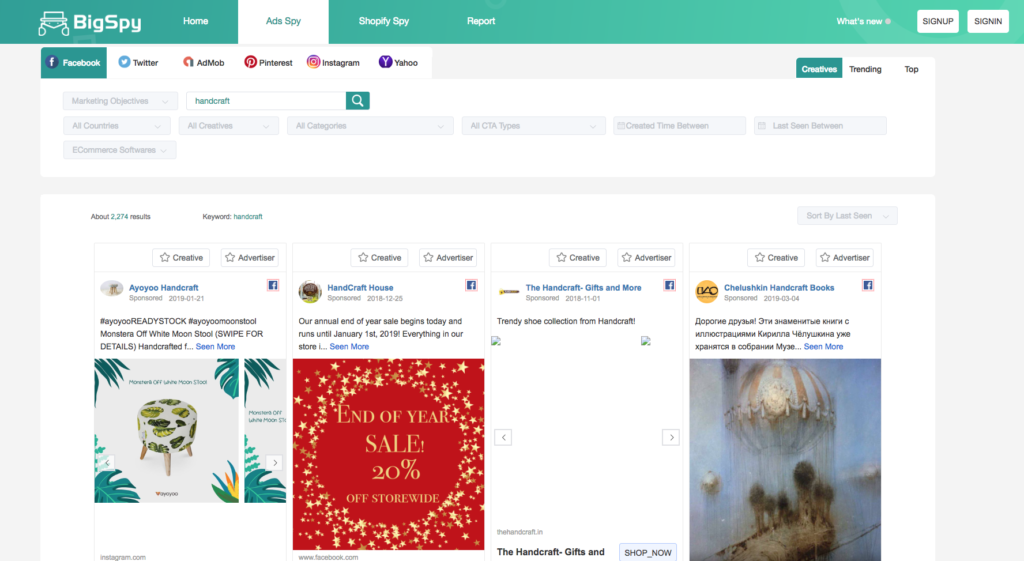Click the Facebook icon on Ayoyoo Handcraft card
Image resolution: width=1024 pixels, height=561 pixels.
click(273, 285)
